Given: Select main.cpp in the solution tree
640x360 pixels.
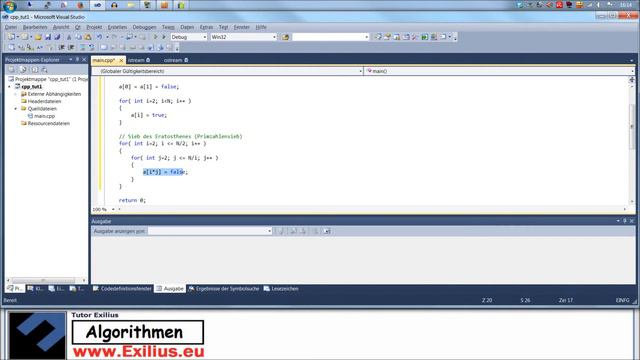Looking at the screenshot, I should tap(44, 116).
